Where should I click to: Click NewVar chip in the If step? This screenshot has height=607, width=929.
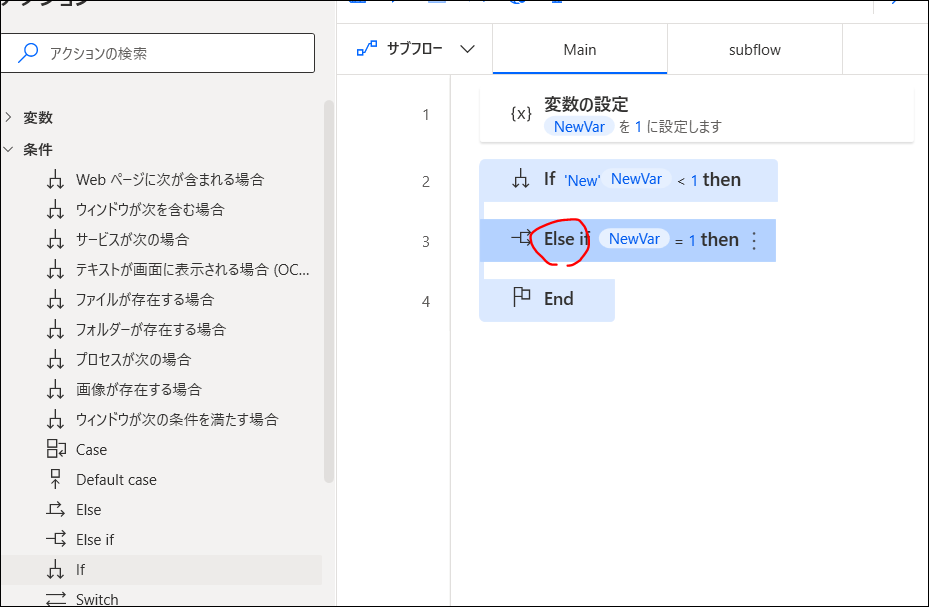pyautogui.click(x=636, y=179)
